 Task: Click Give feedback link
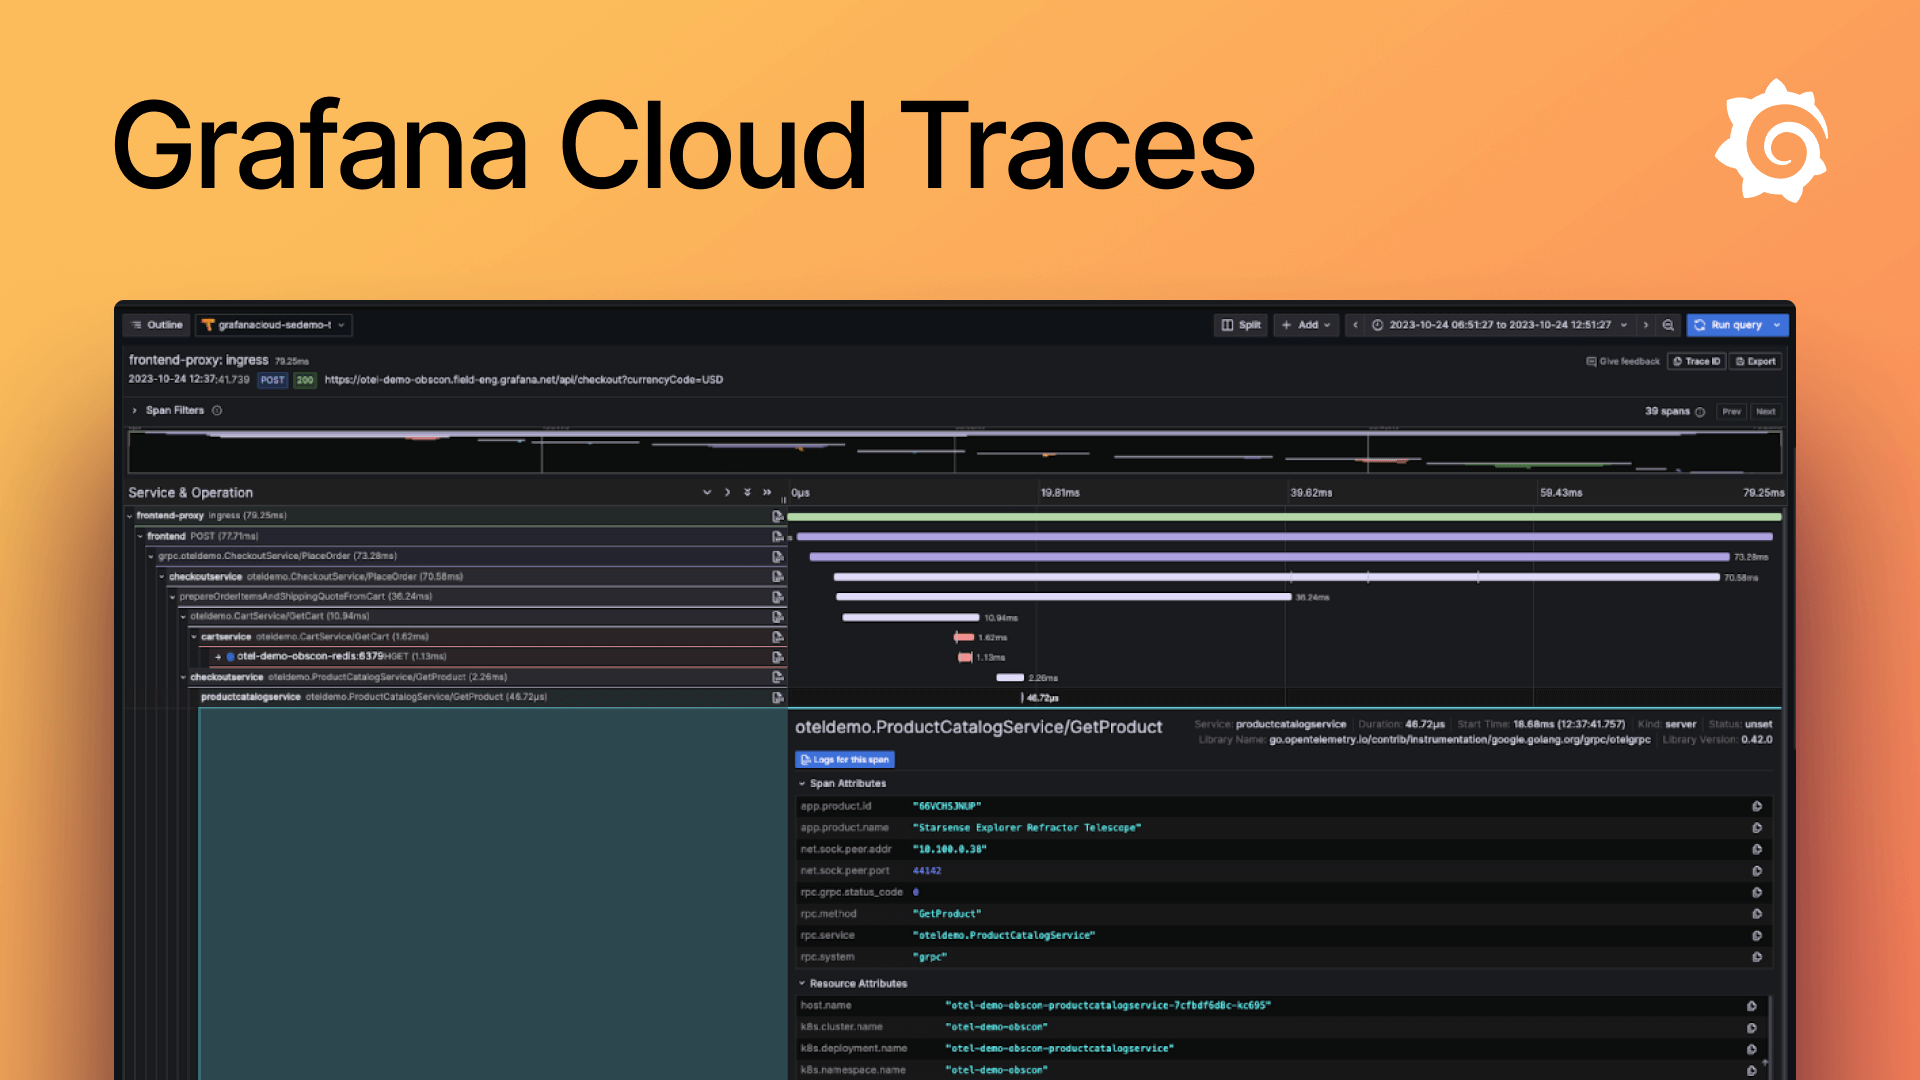[x=1623, y=362]
